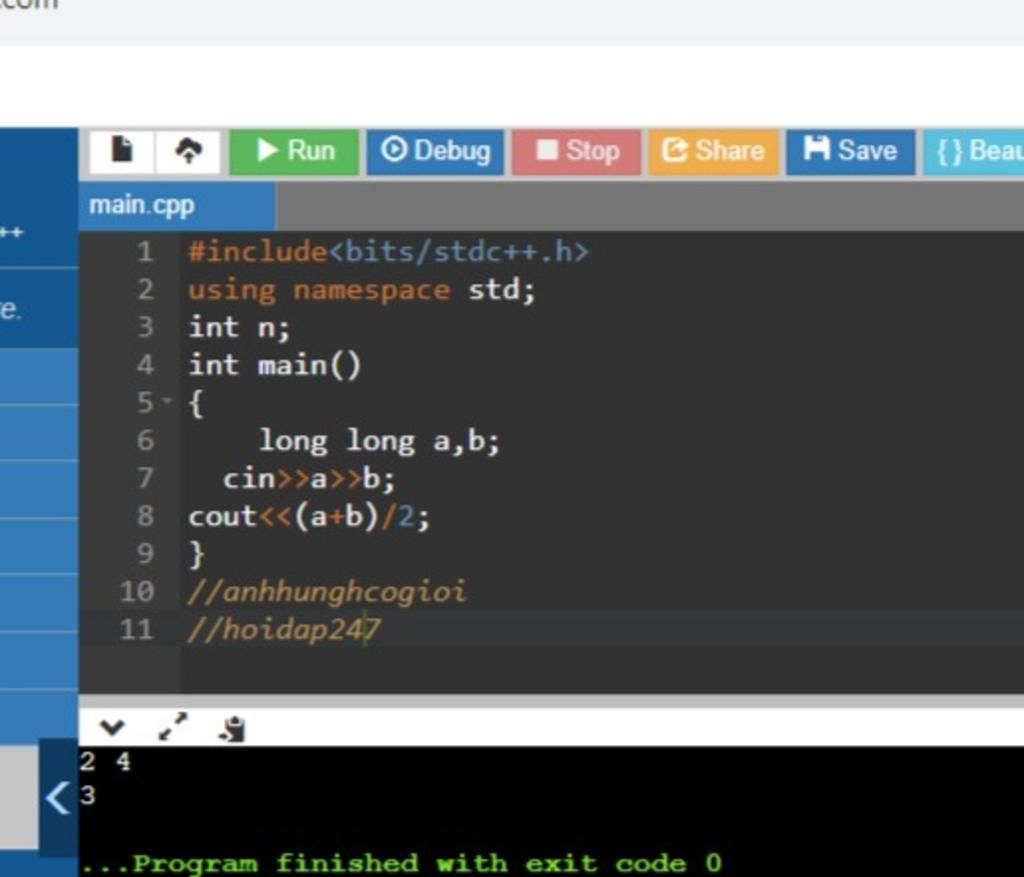Select line number 11 in the gutter
Image resolution: width=1024 pixels, height=877 pixels.
(137, 630)
